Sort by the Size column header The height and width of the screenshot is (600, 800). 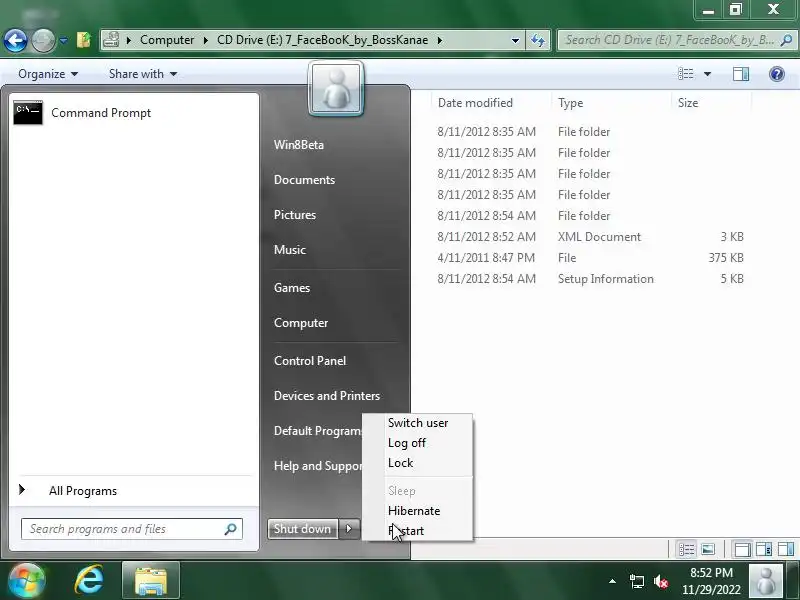coord(688,103)
